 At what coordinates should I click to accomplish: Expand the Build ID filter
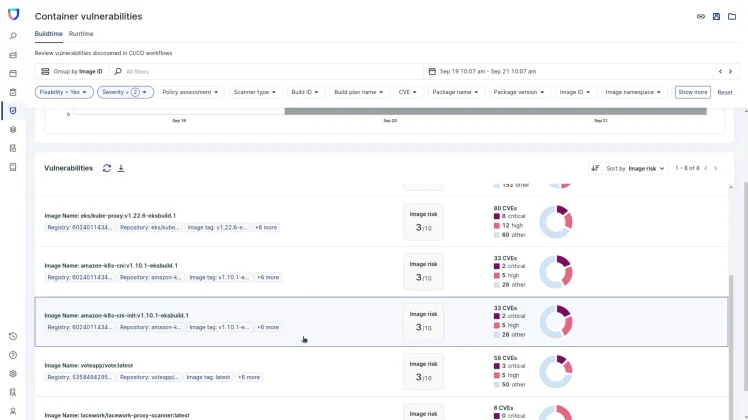pyautogui.click(x=305, y=92)
